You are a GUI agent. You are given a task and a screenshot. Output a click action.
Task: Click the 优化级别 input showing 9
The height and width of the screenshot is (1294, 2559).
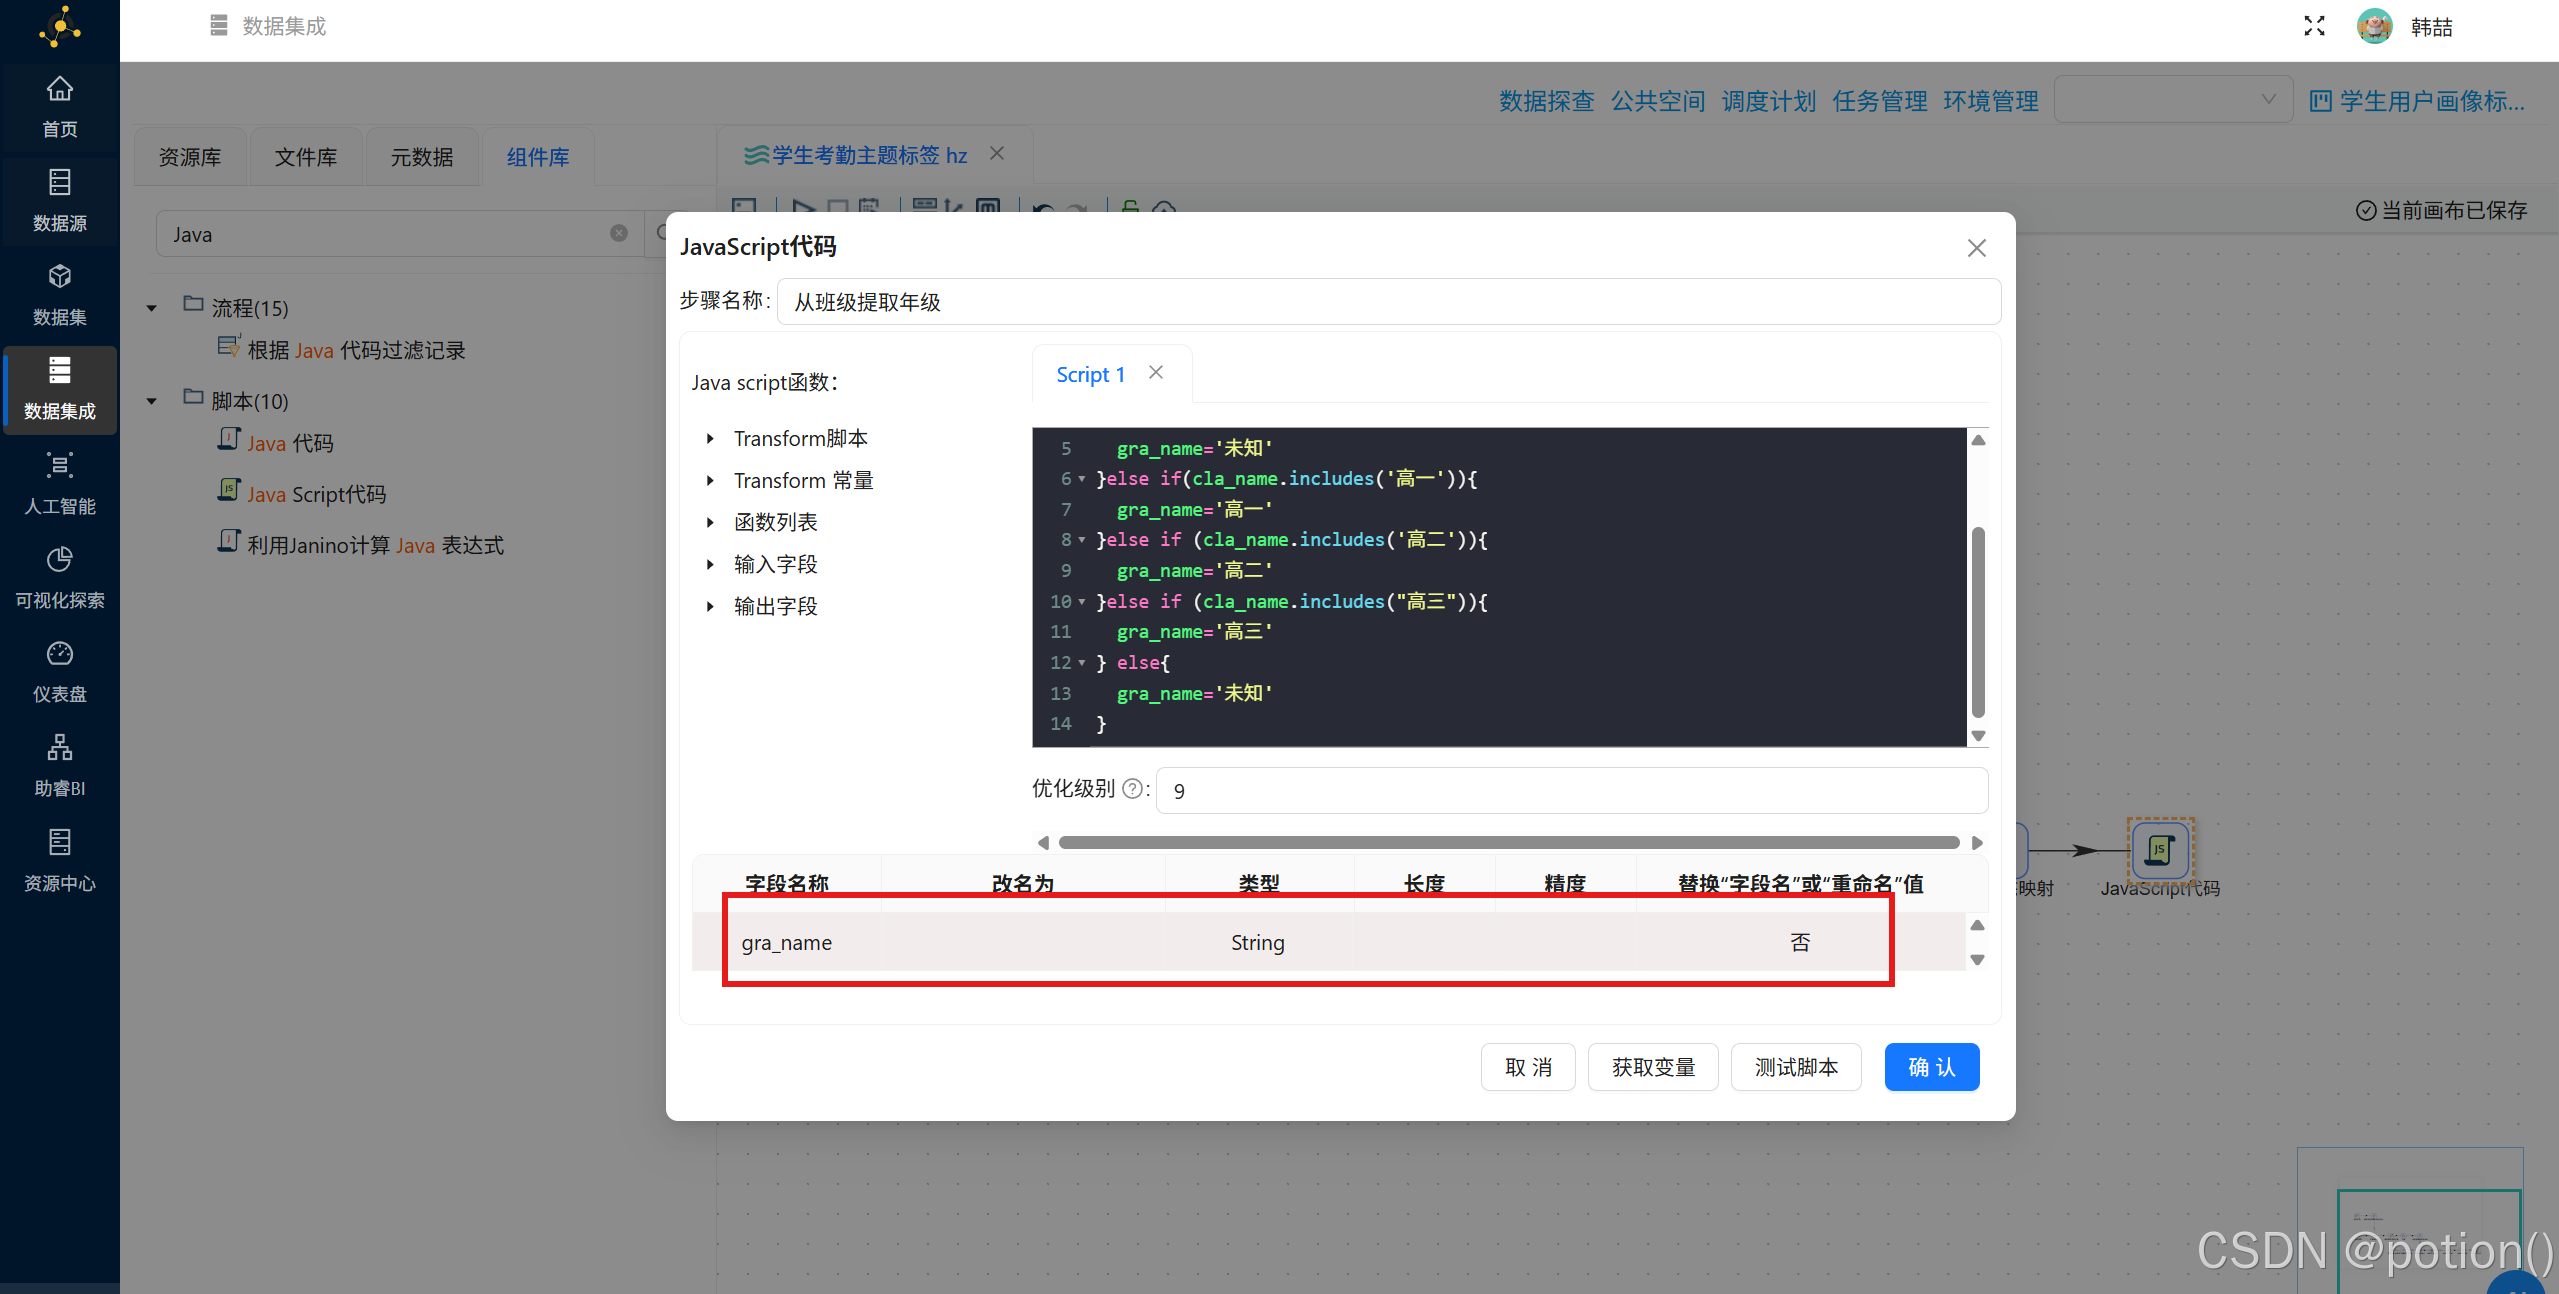pyautogui.click(x=1572, y=790)
